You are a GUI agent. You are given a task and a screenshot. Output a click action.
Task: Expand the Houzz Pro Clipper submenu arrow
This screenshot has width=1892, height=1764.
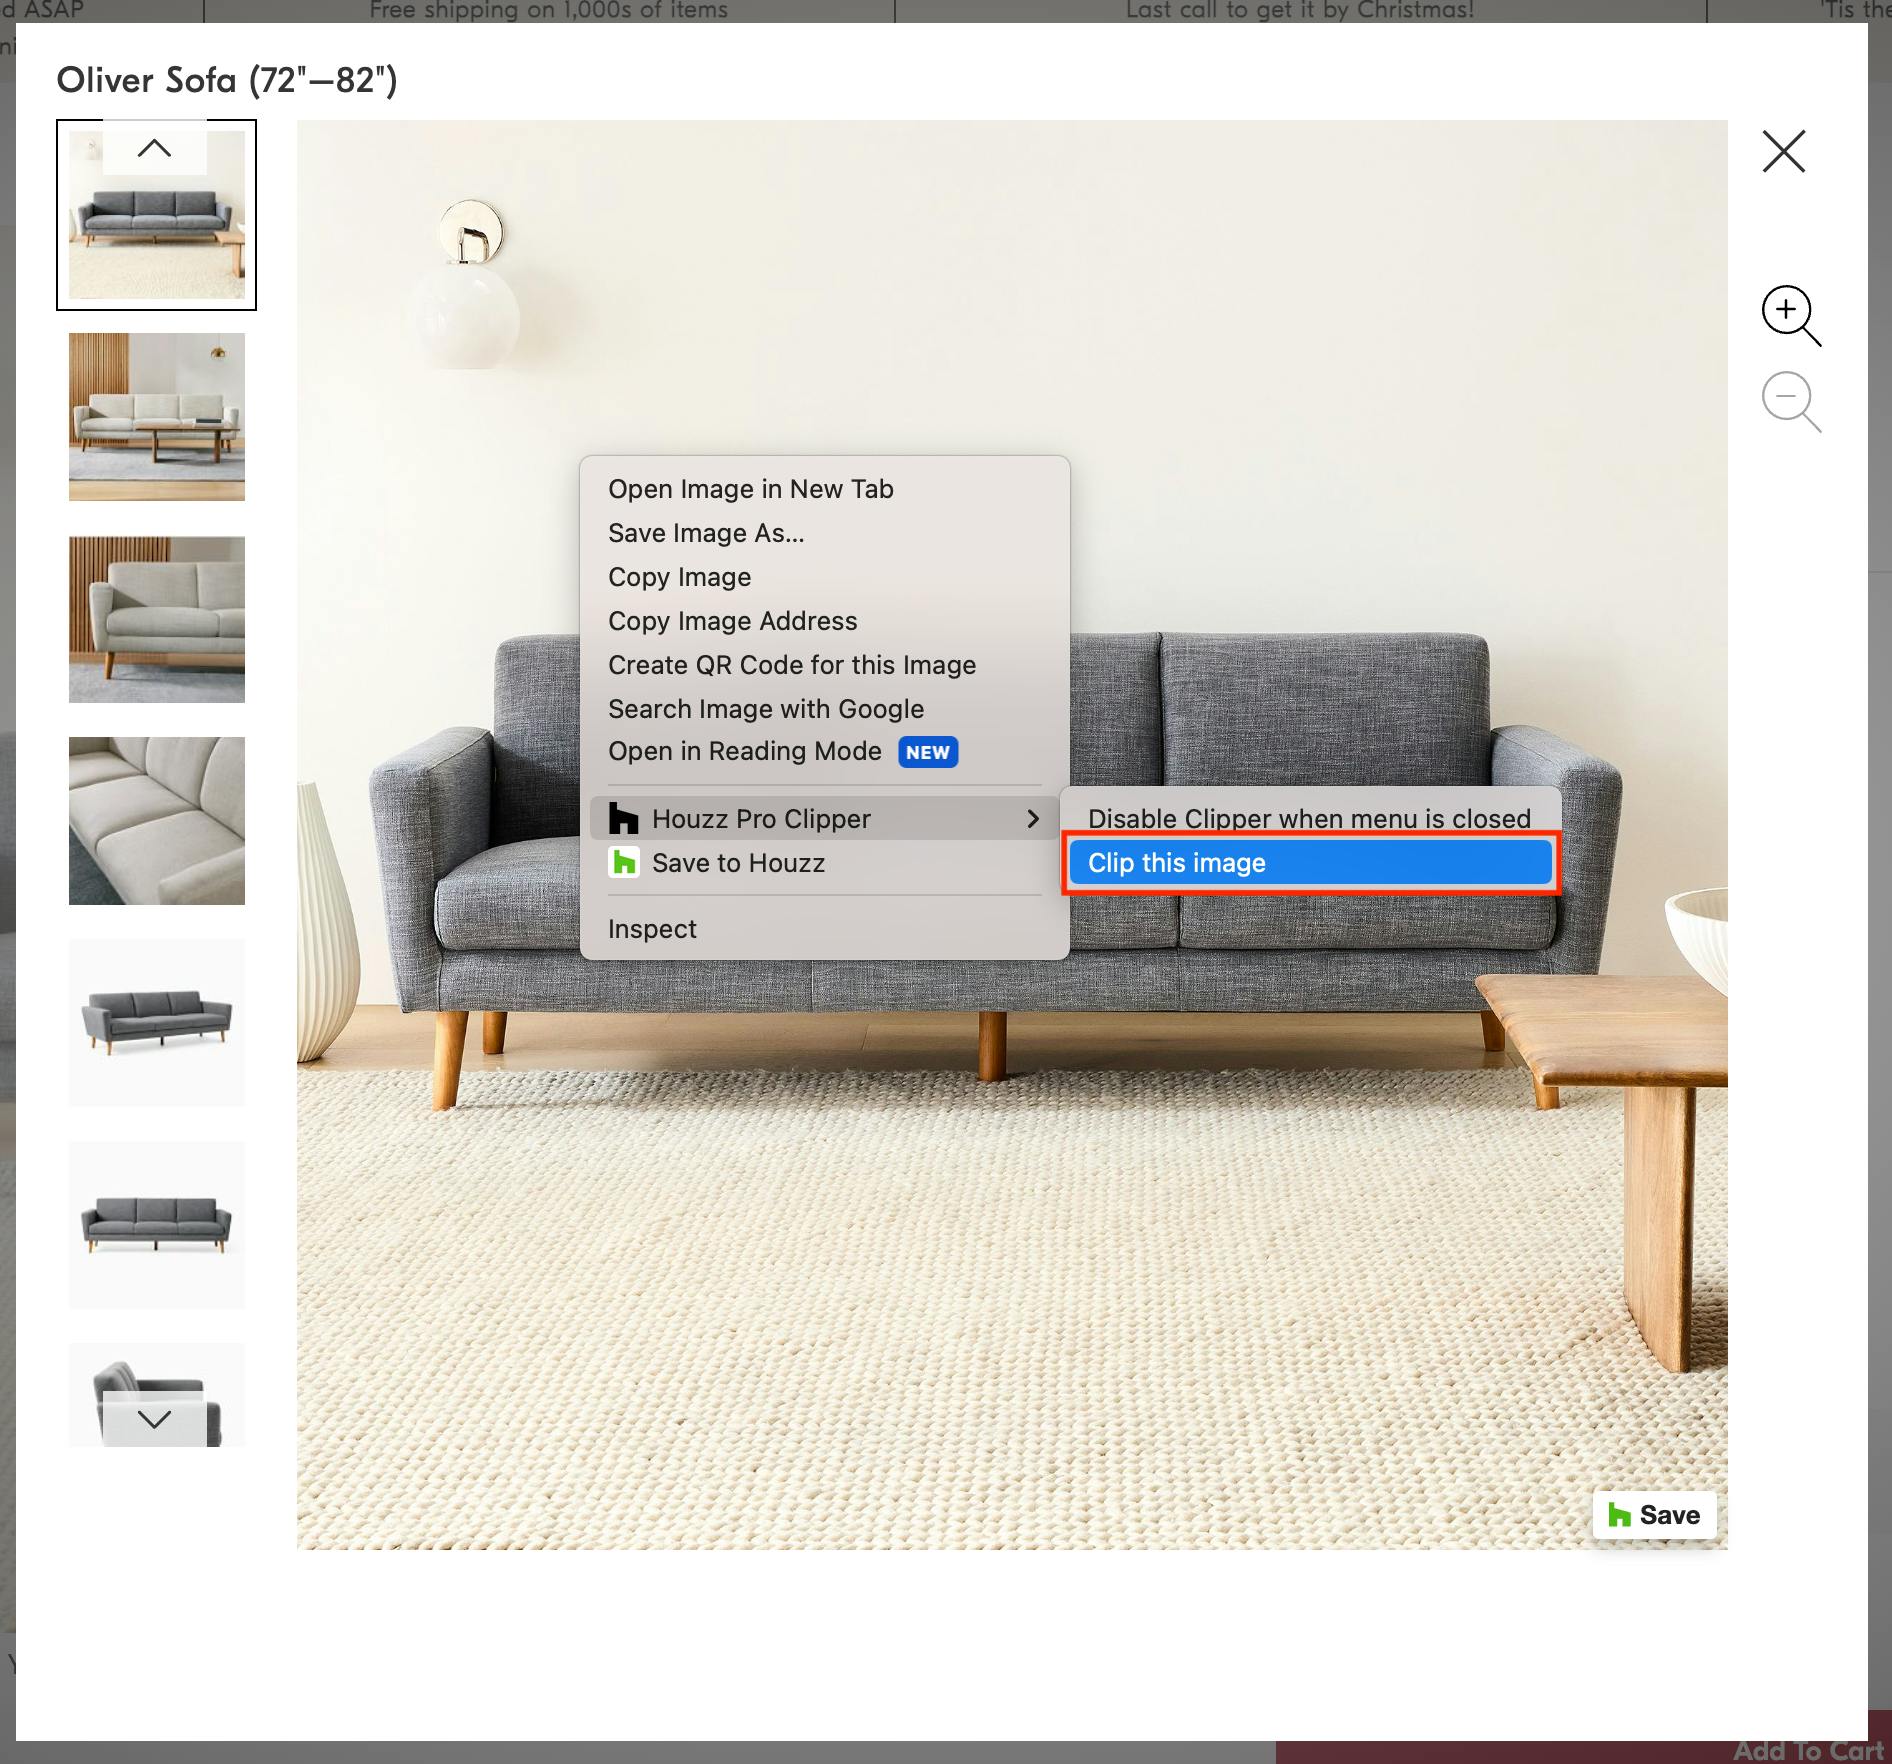[1032, 819]
